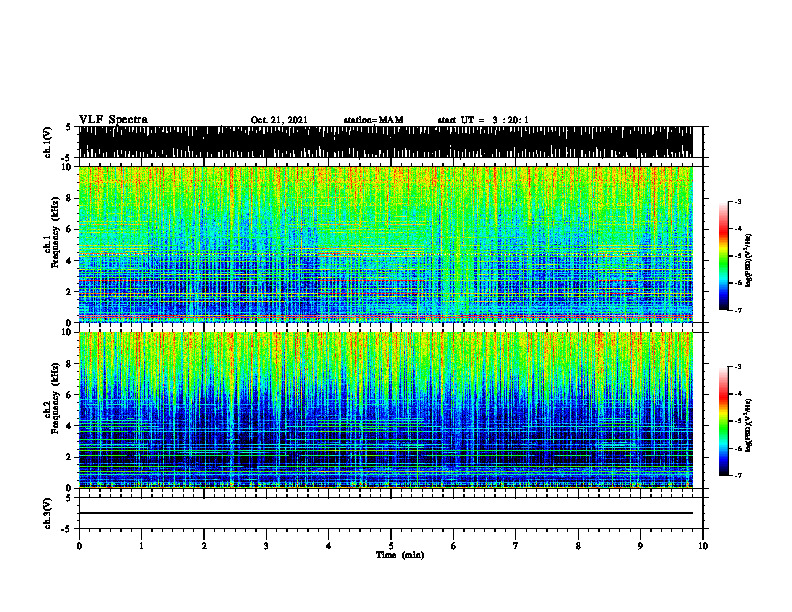Click the "Time (min)" axis title

[x=400, y=555]
